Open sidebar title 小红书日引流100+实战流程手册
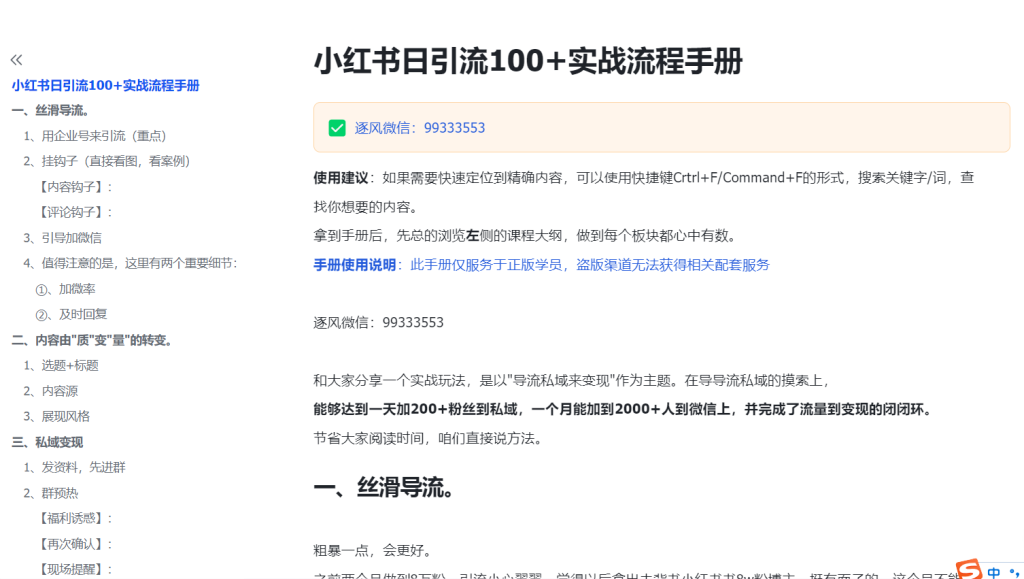Image resolution: width=1024 pixels, height=579 pixels. coord(104,85)
